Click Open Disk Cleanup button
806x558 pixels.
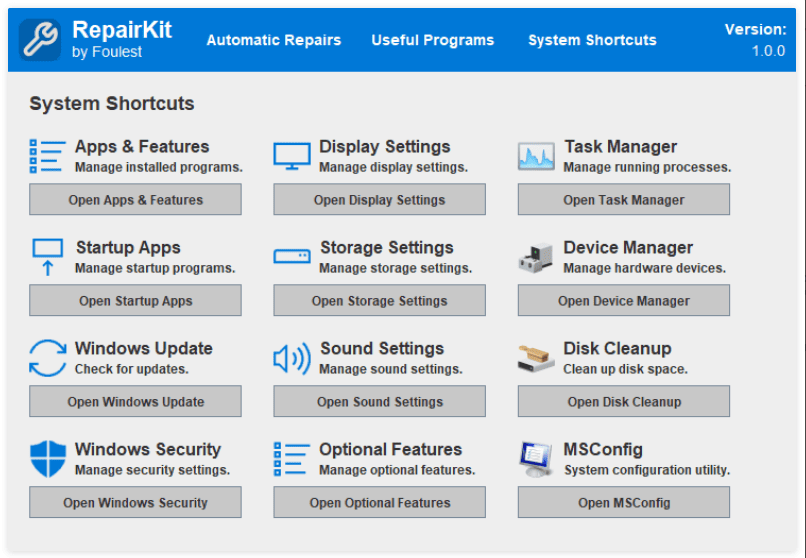624,401
